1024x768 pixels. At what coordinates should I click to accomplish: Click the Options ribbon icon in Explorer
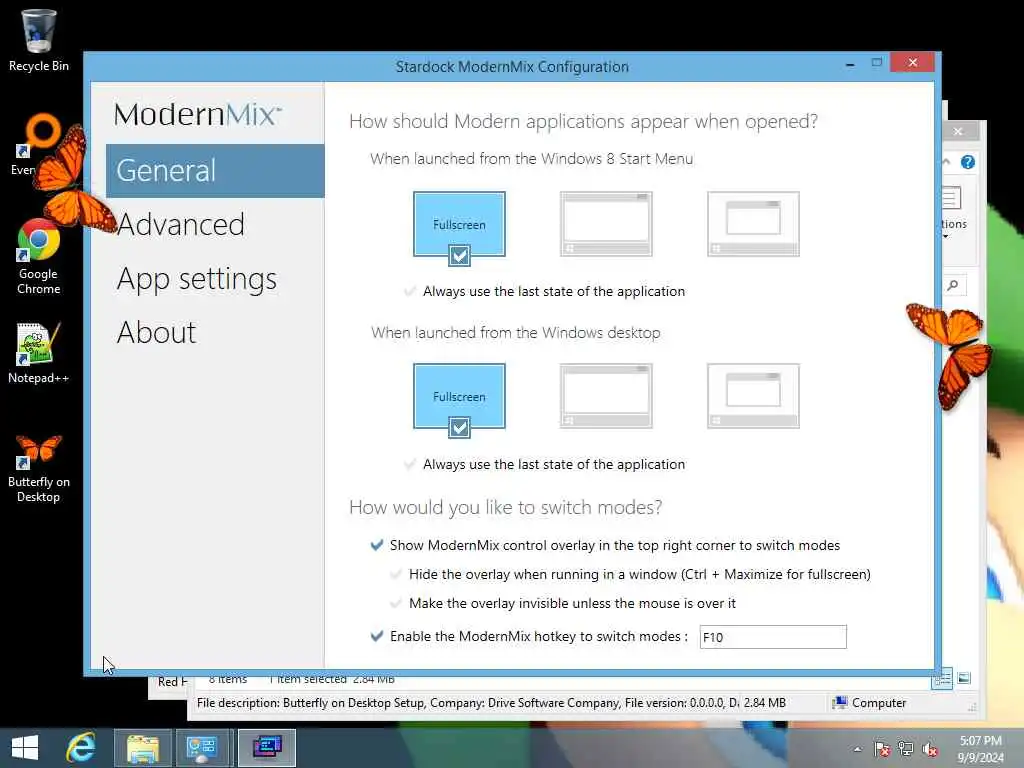952,198
